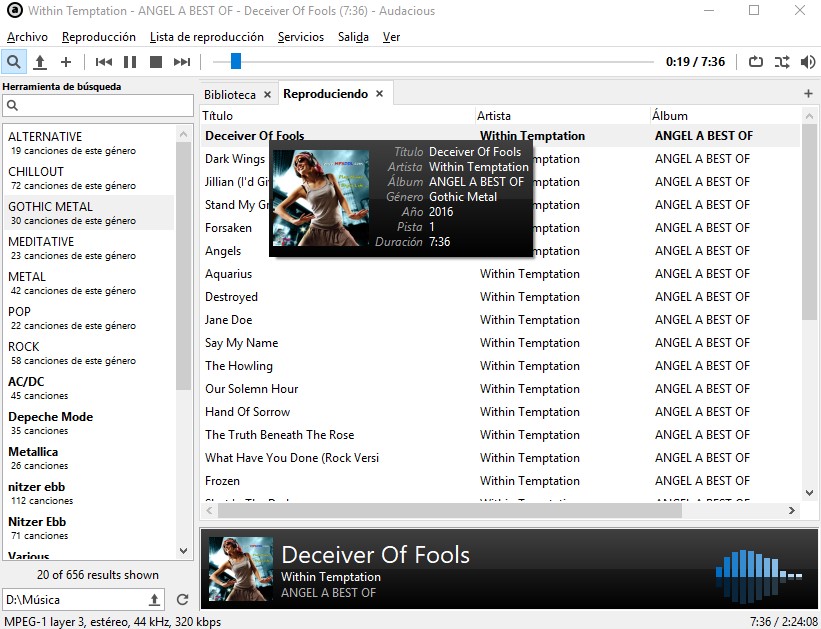Click the plus icon to add files

coord(64,61)
